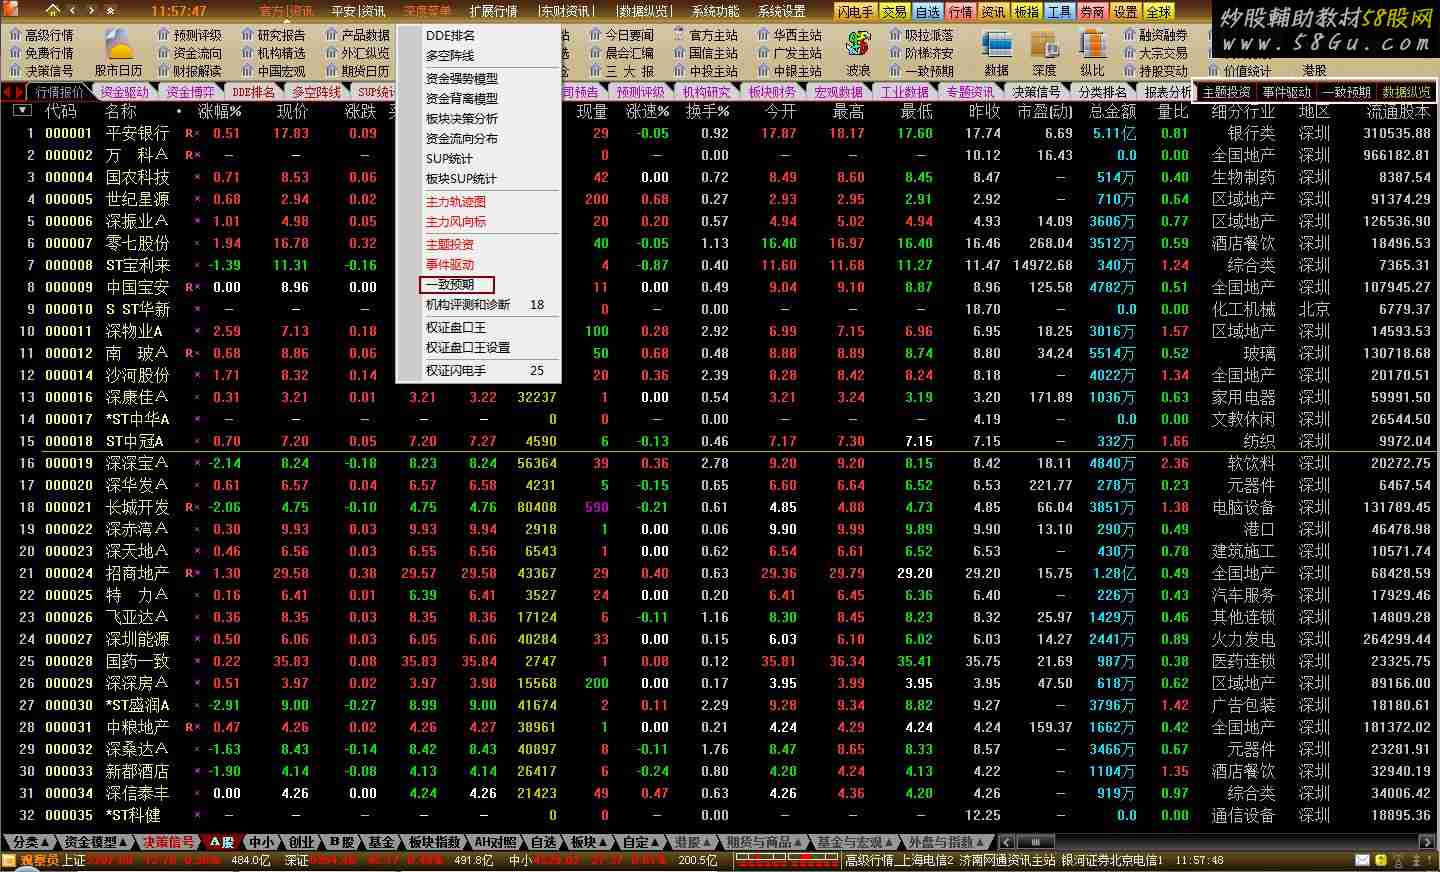Click icon beside 免费行情
Screen dimensions: 1440x872
pyautogui.click(x=15, y=52)
